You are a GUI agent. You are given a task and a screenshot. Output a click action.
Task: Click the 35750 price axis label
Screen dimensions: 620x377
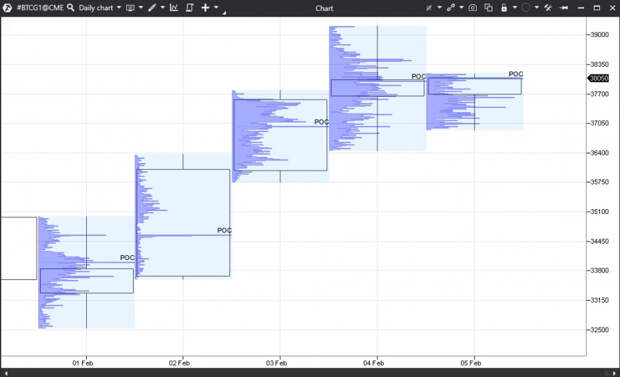tap(599, 182)
